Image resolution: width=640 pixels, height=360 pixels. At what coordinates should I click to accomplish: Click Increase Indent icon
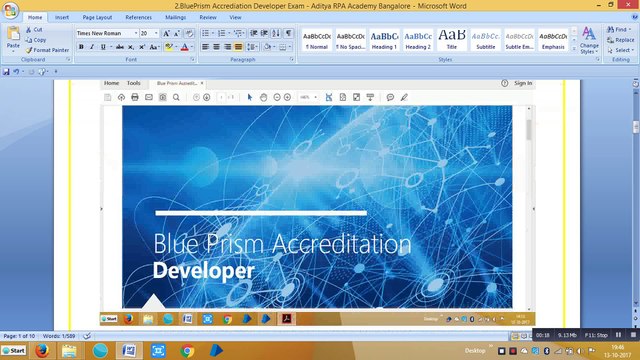click(x=264, y=33)
